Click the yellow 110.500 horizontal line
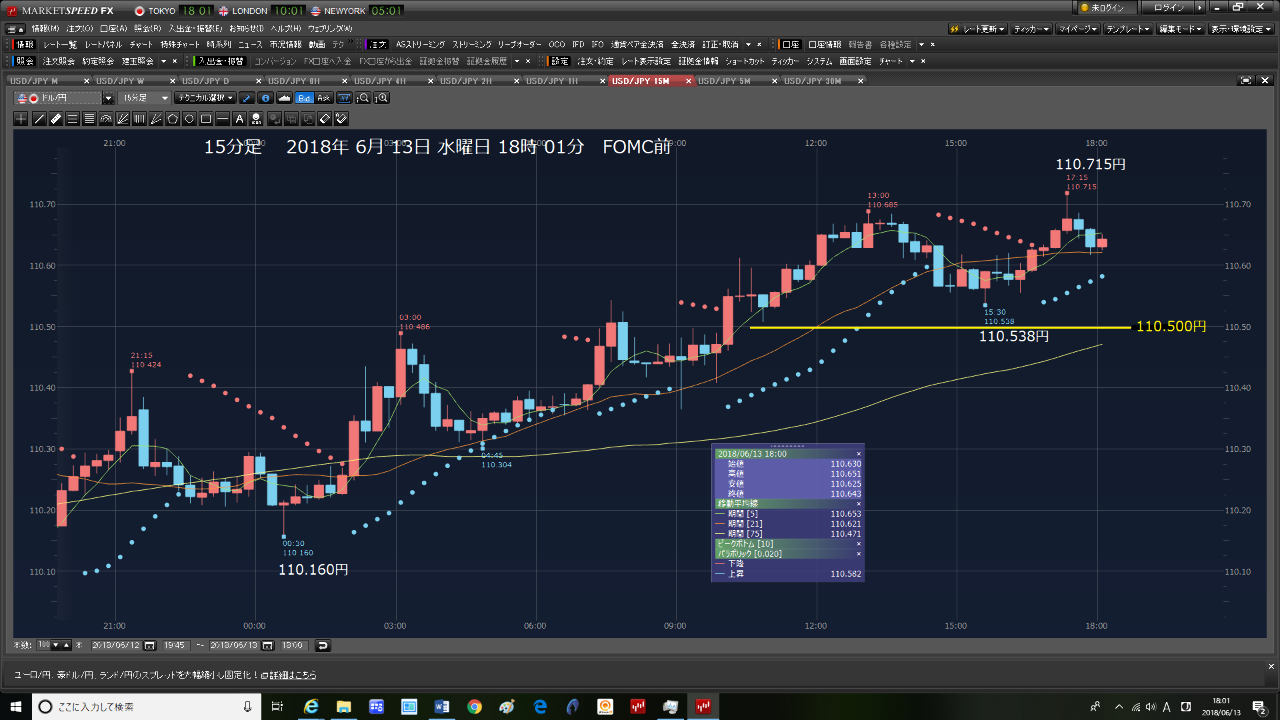1280x720 pixels. point(940,327)
